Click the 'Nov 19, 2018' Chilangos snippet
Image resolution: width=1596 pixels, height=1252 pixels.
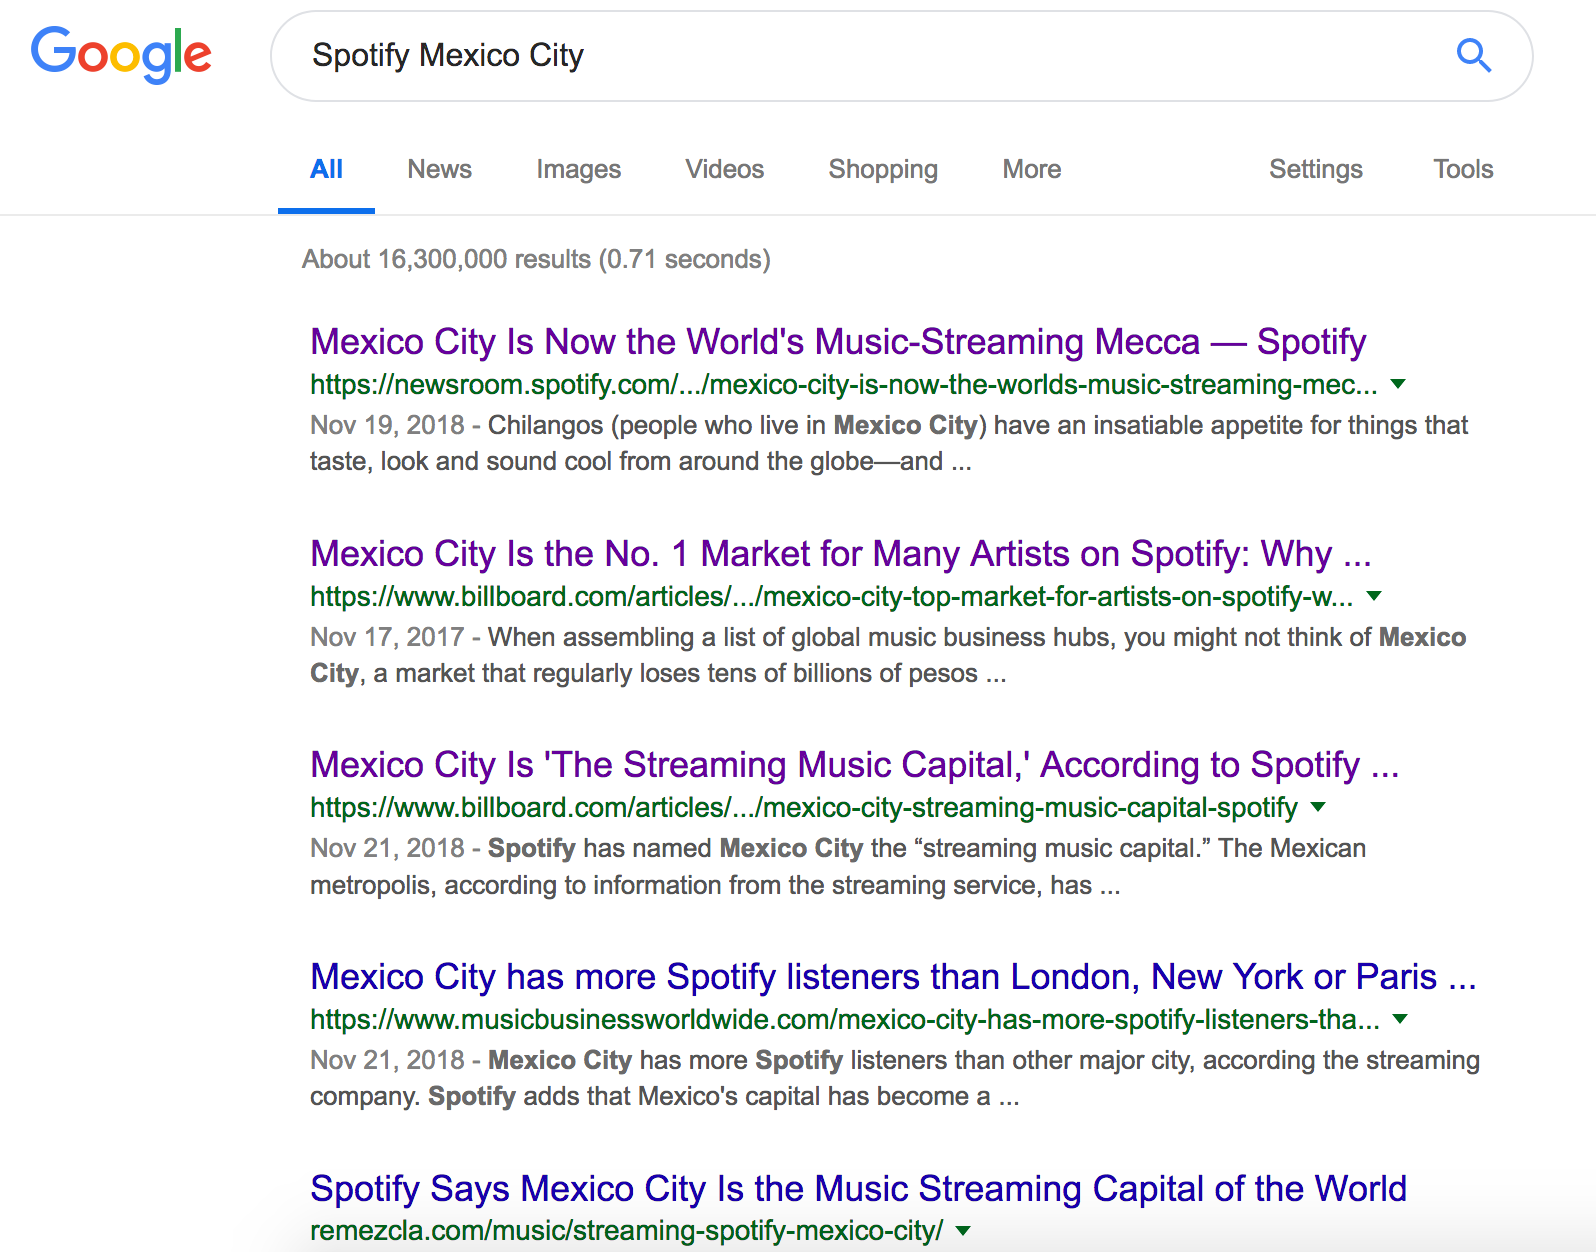click(x=888, y=443)
